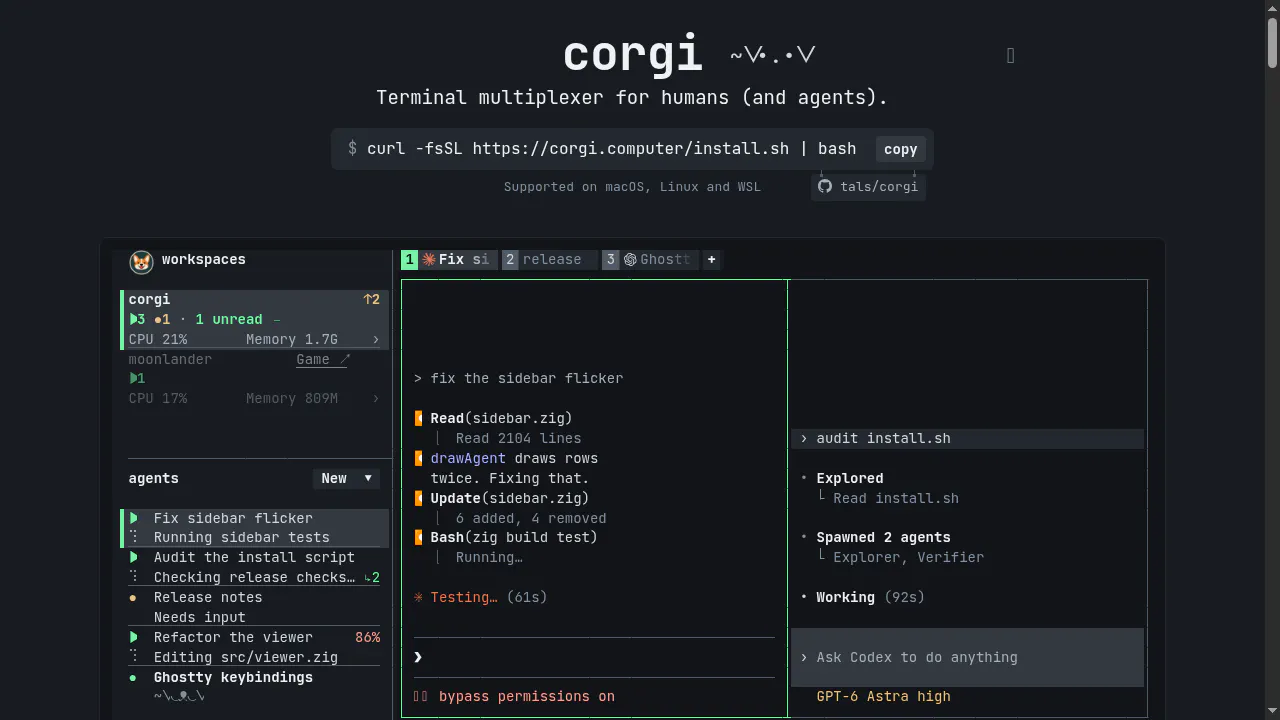1280x720 pixels.
Task: Click the OpenAI logo on the Ghostt tab
Action: (630, 259)
